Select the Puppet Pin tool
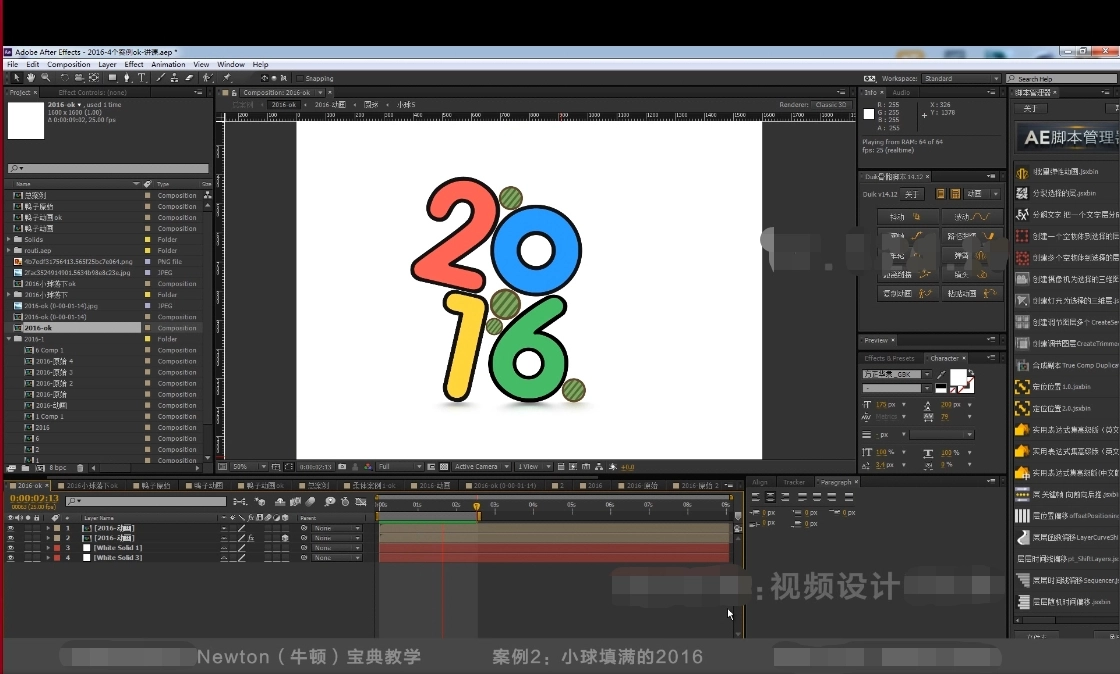 coord(225,78)
